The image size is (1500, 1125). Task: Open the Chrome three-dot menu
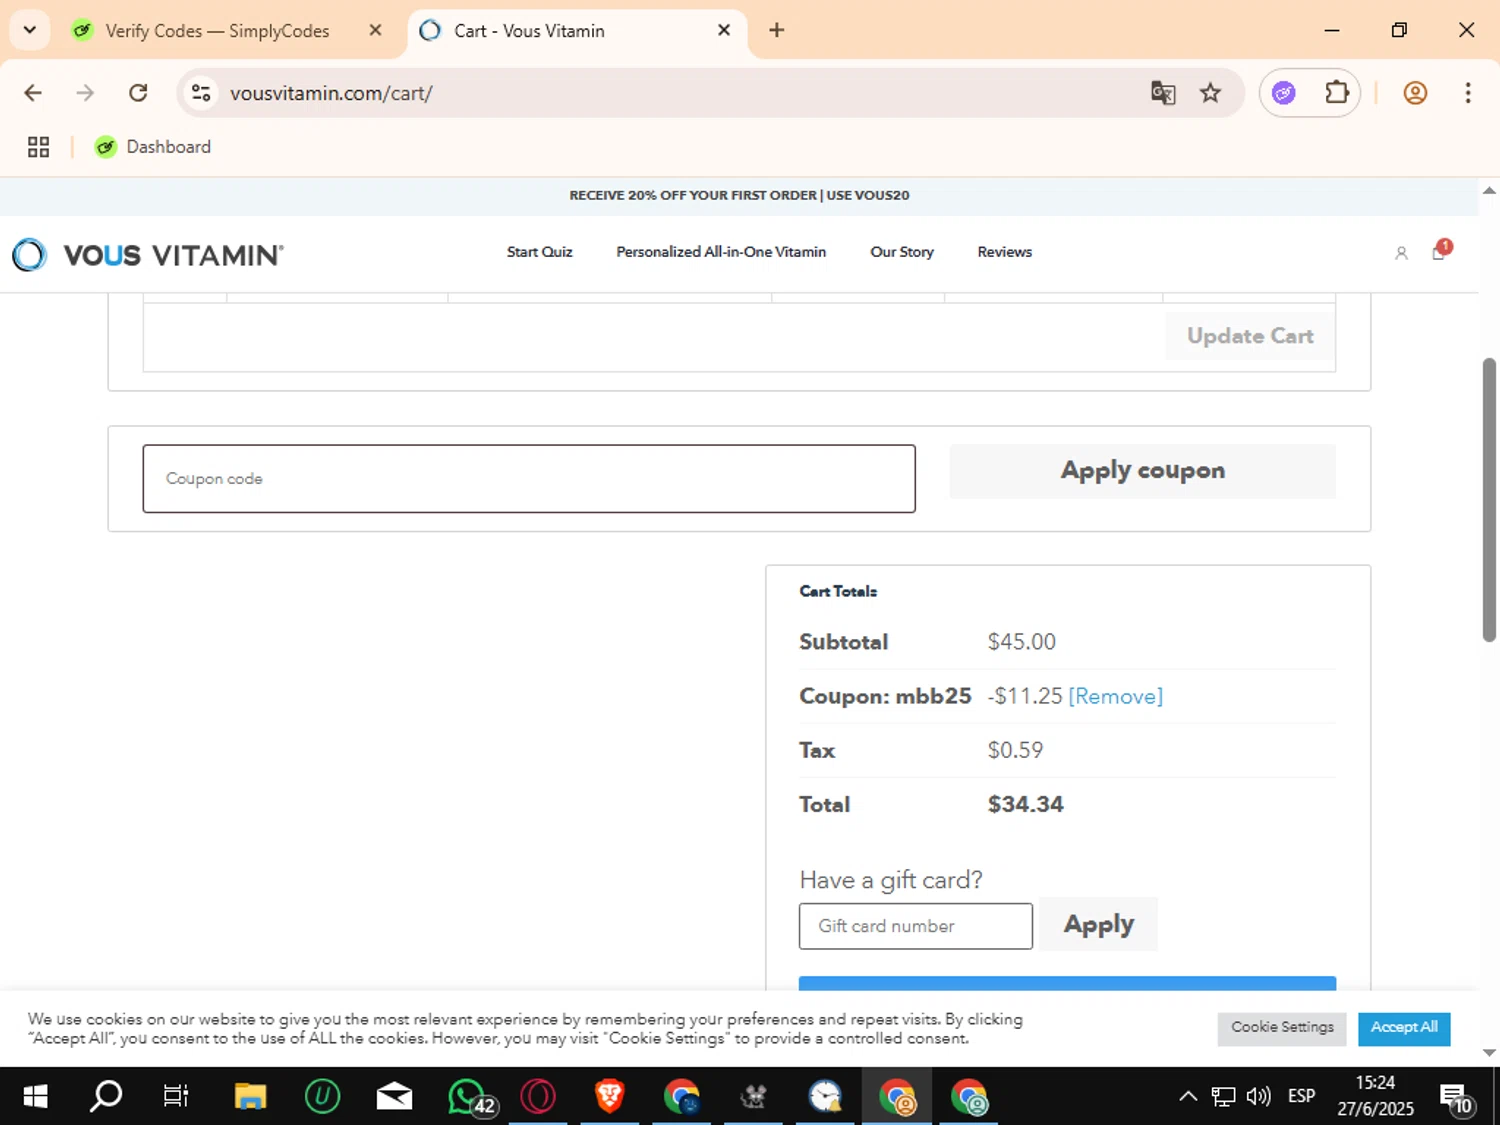pos(1468,93)
